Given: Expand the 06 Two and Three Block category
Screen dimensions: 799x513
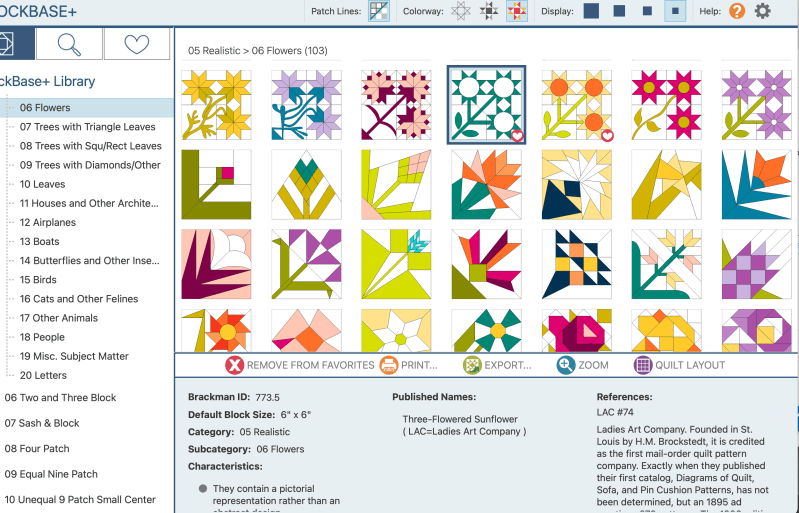Looking at the screenshot, I should (60, 397).
